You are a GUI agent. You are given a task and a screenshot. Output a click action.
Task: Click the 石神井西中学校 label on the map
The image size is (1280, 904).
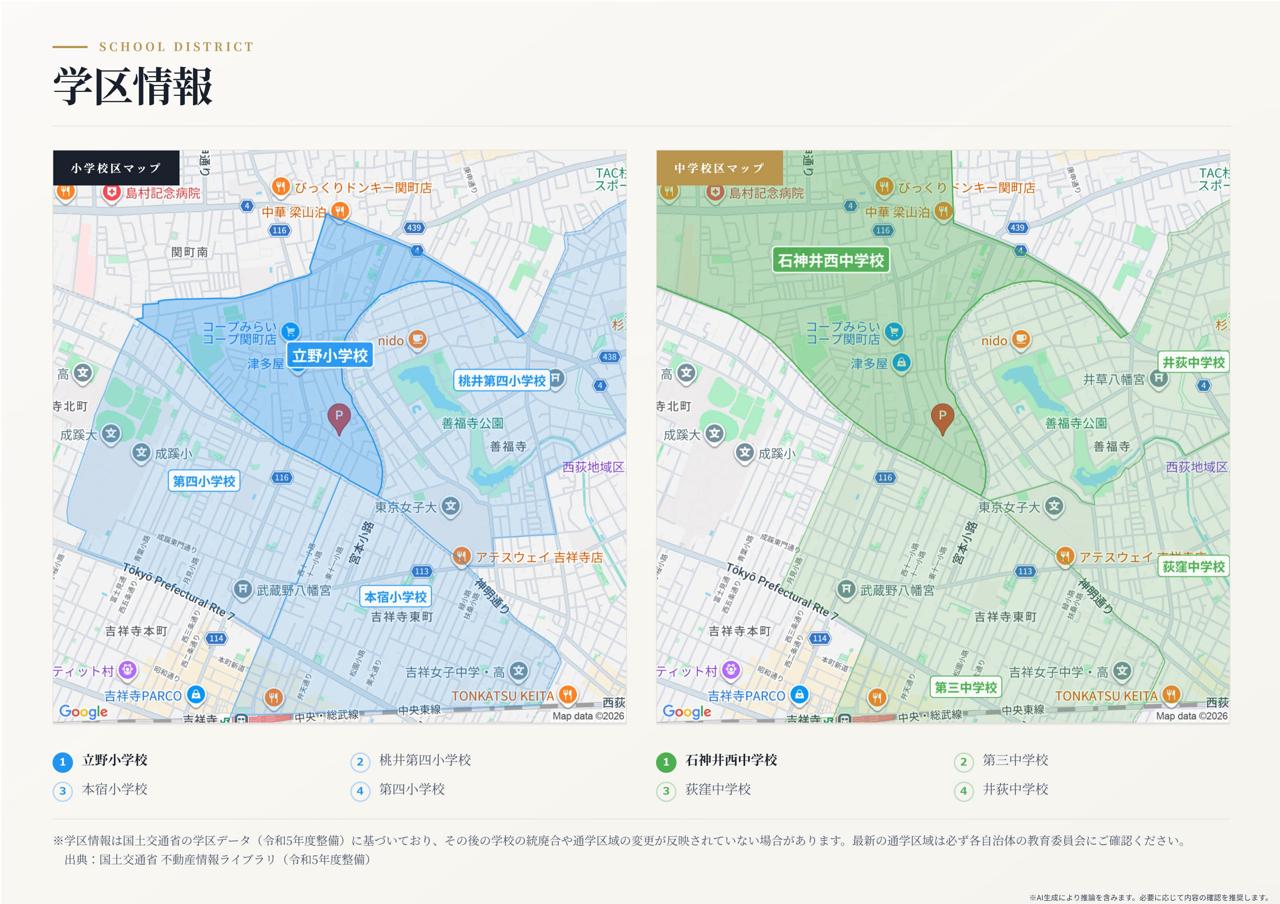point(831,260)
